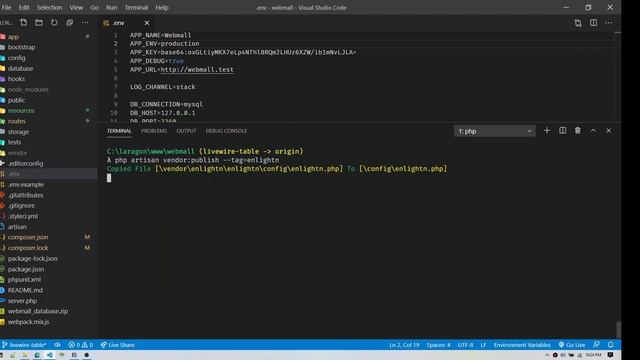The width and height of the screenshot is (640, 360).
Task: Follow the http://webmall.test link in editor
Action: pos(197,69)
